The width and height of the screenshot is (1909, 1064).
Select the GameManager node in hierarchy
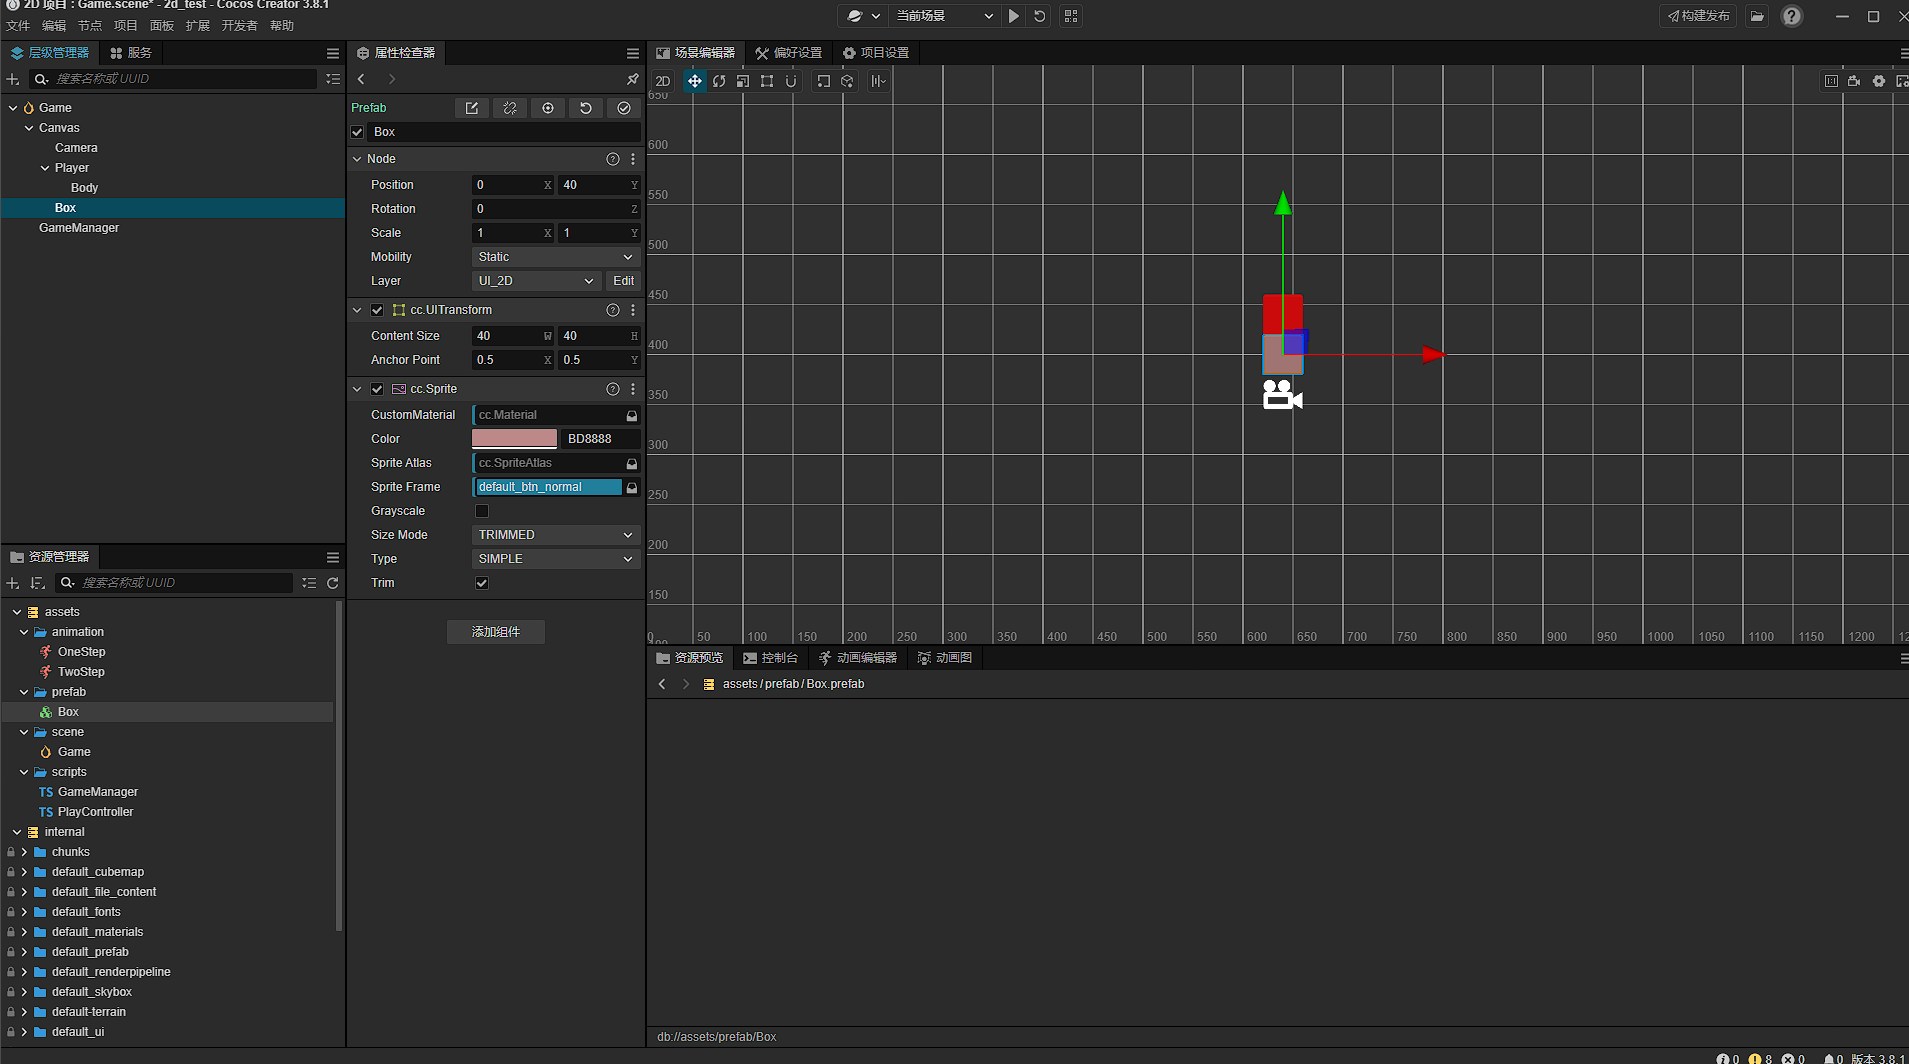coord(79,228)
